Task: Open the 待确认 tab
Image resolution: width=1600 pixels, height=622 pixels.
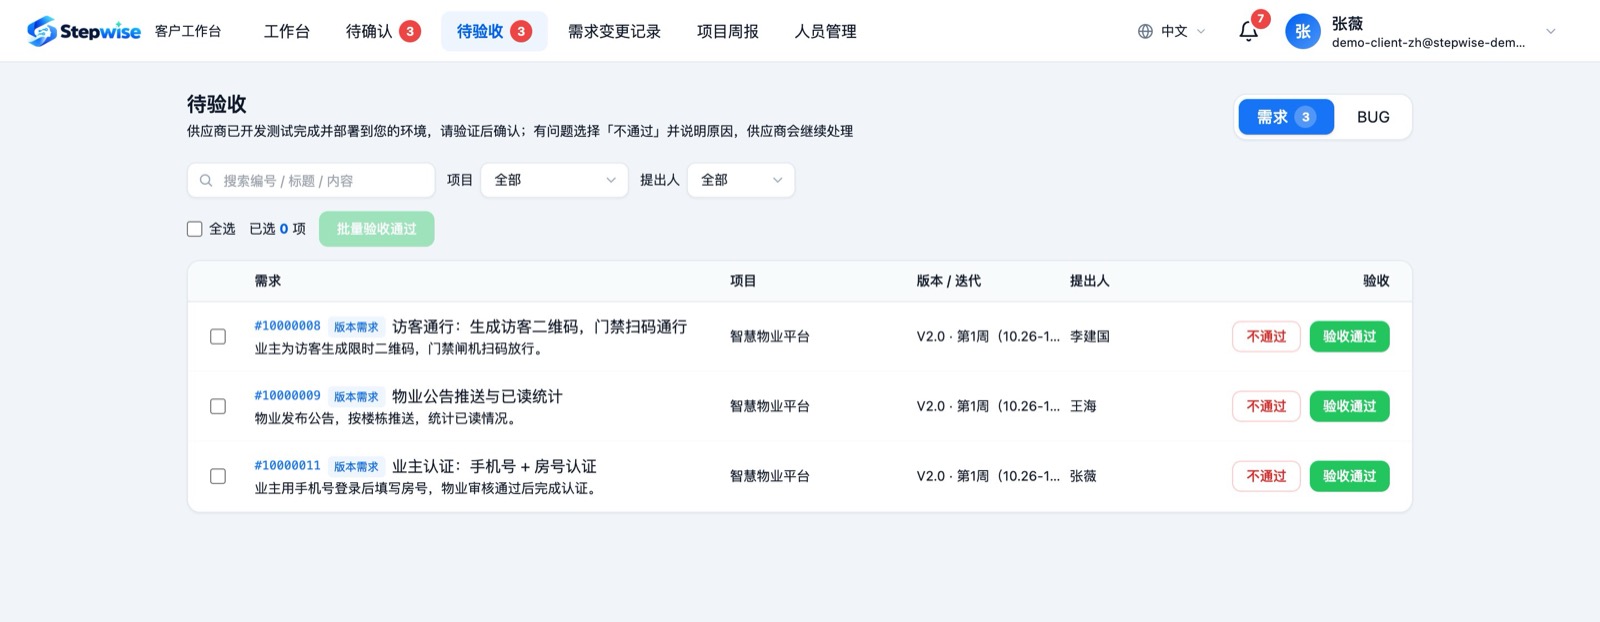Action: (383, 31)
